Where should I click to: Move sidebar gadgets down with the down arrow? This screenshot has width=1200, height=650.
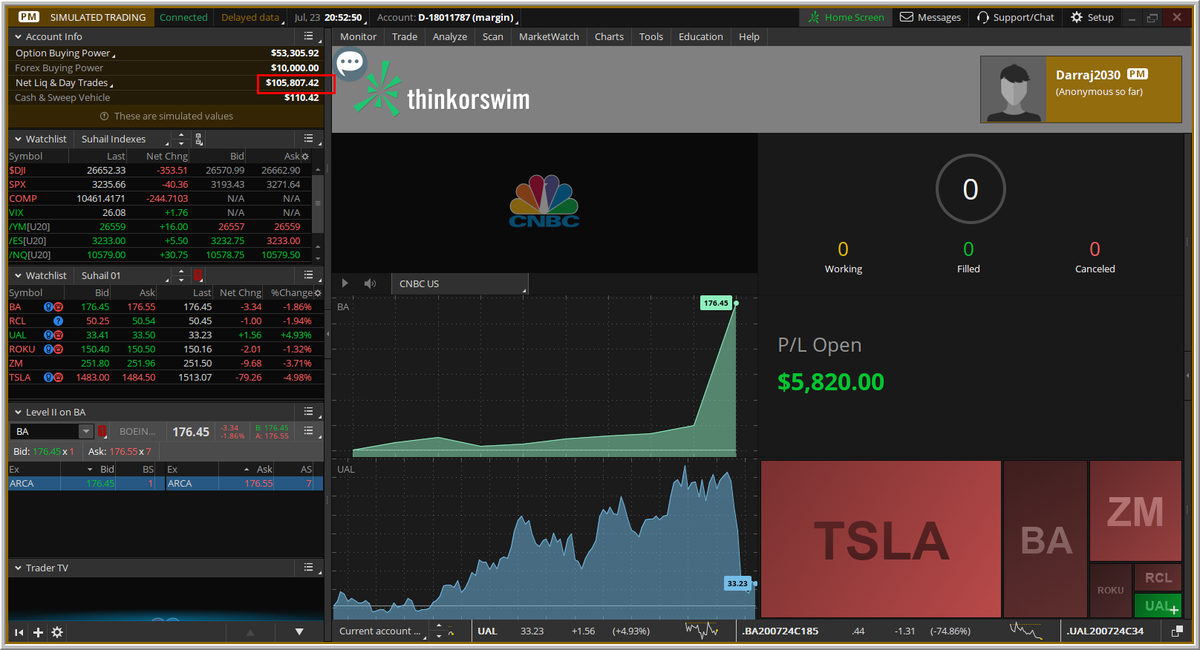tap(299, 632)
